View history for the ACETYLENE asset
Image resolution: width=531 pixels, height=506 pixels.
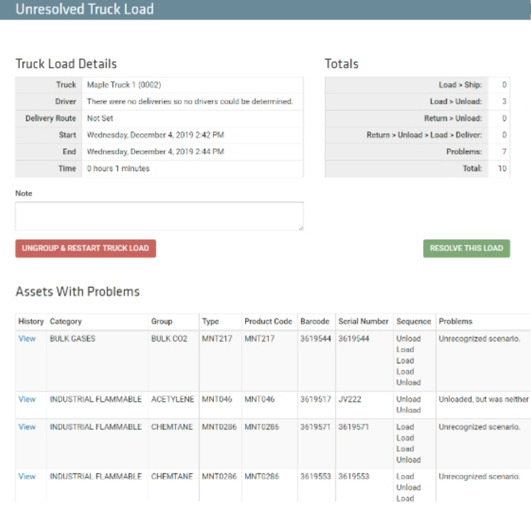click(x=27, y=399)
